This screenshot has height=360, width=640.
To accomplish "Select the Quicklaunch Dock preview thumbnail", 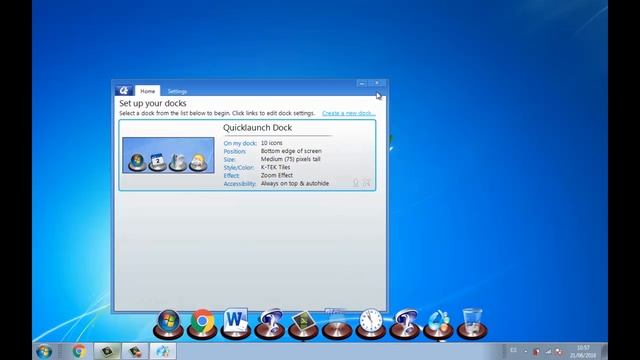I will click(168, 156).
